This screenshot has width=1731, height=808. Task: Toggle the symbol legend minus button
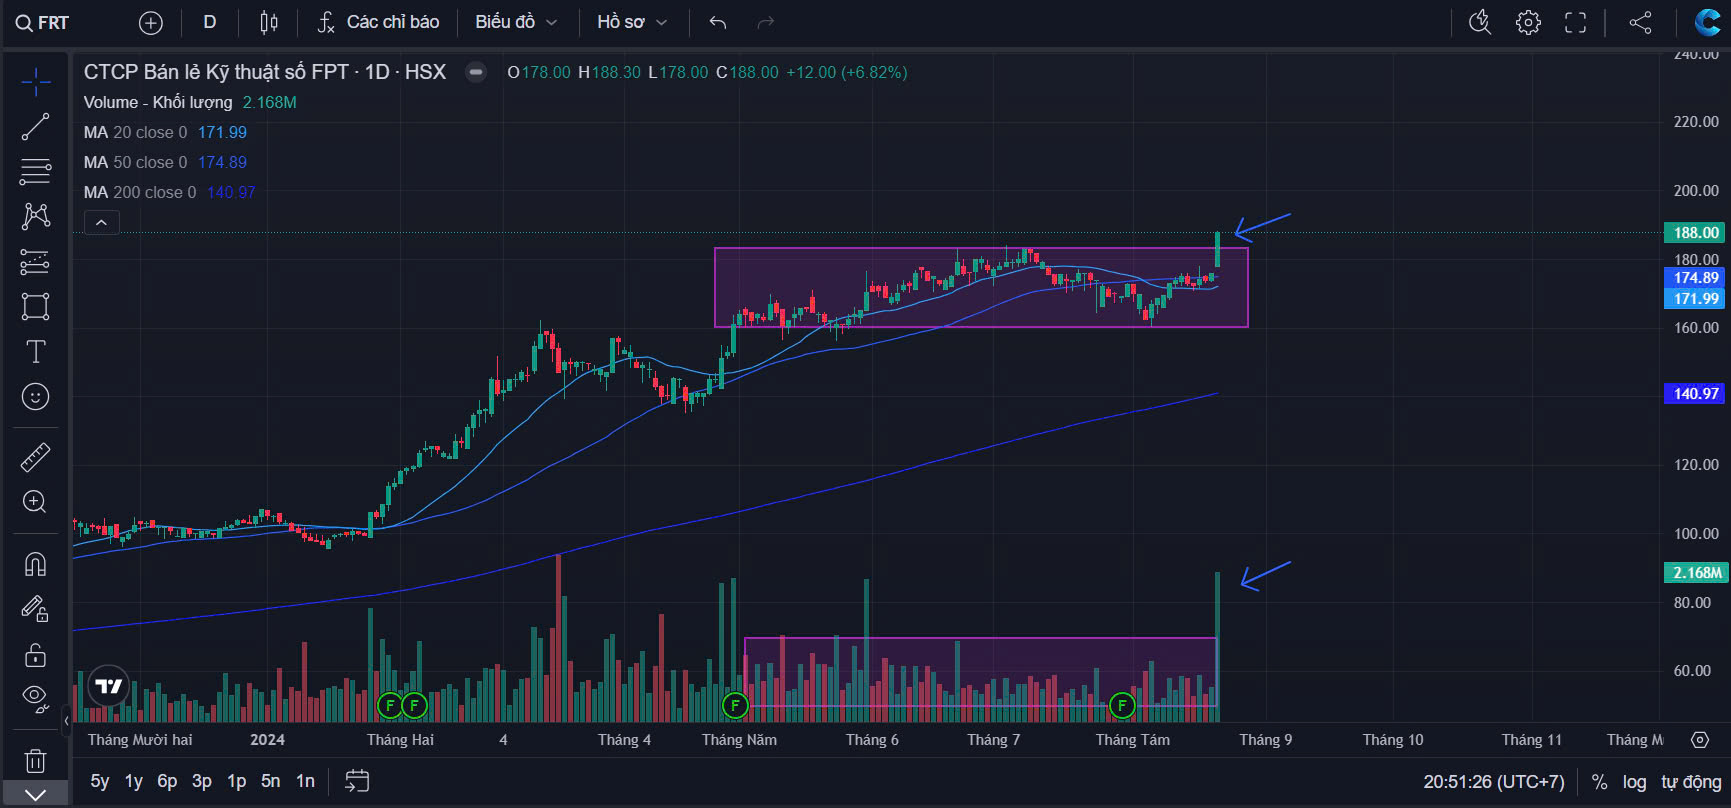[x=476, y=72]
